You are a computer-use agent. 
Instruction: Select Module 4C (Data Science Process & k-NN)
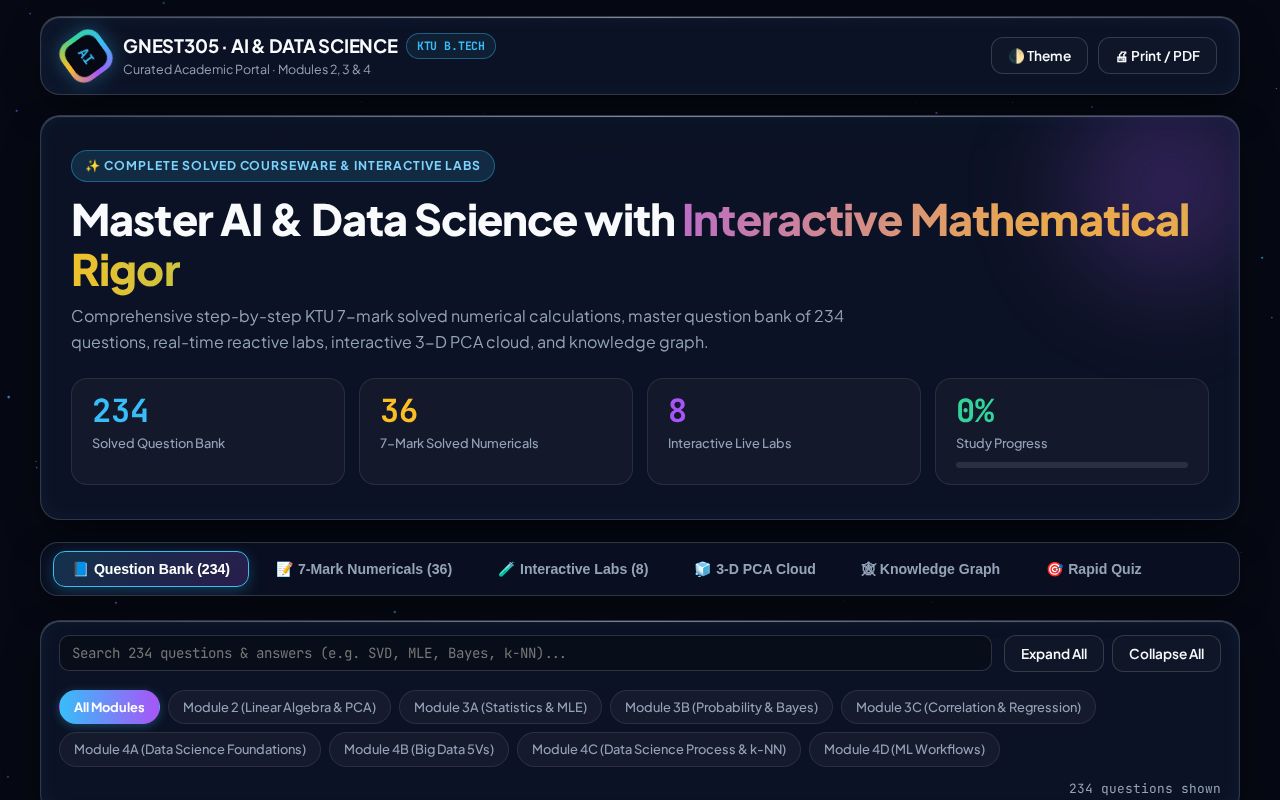(659, 749)
